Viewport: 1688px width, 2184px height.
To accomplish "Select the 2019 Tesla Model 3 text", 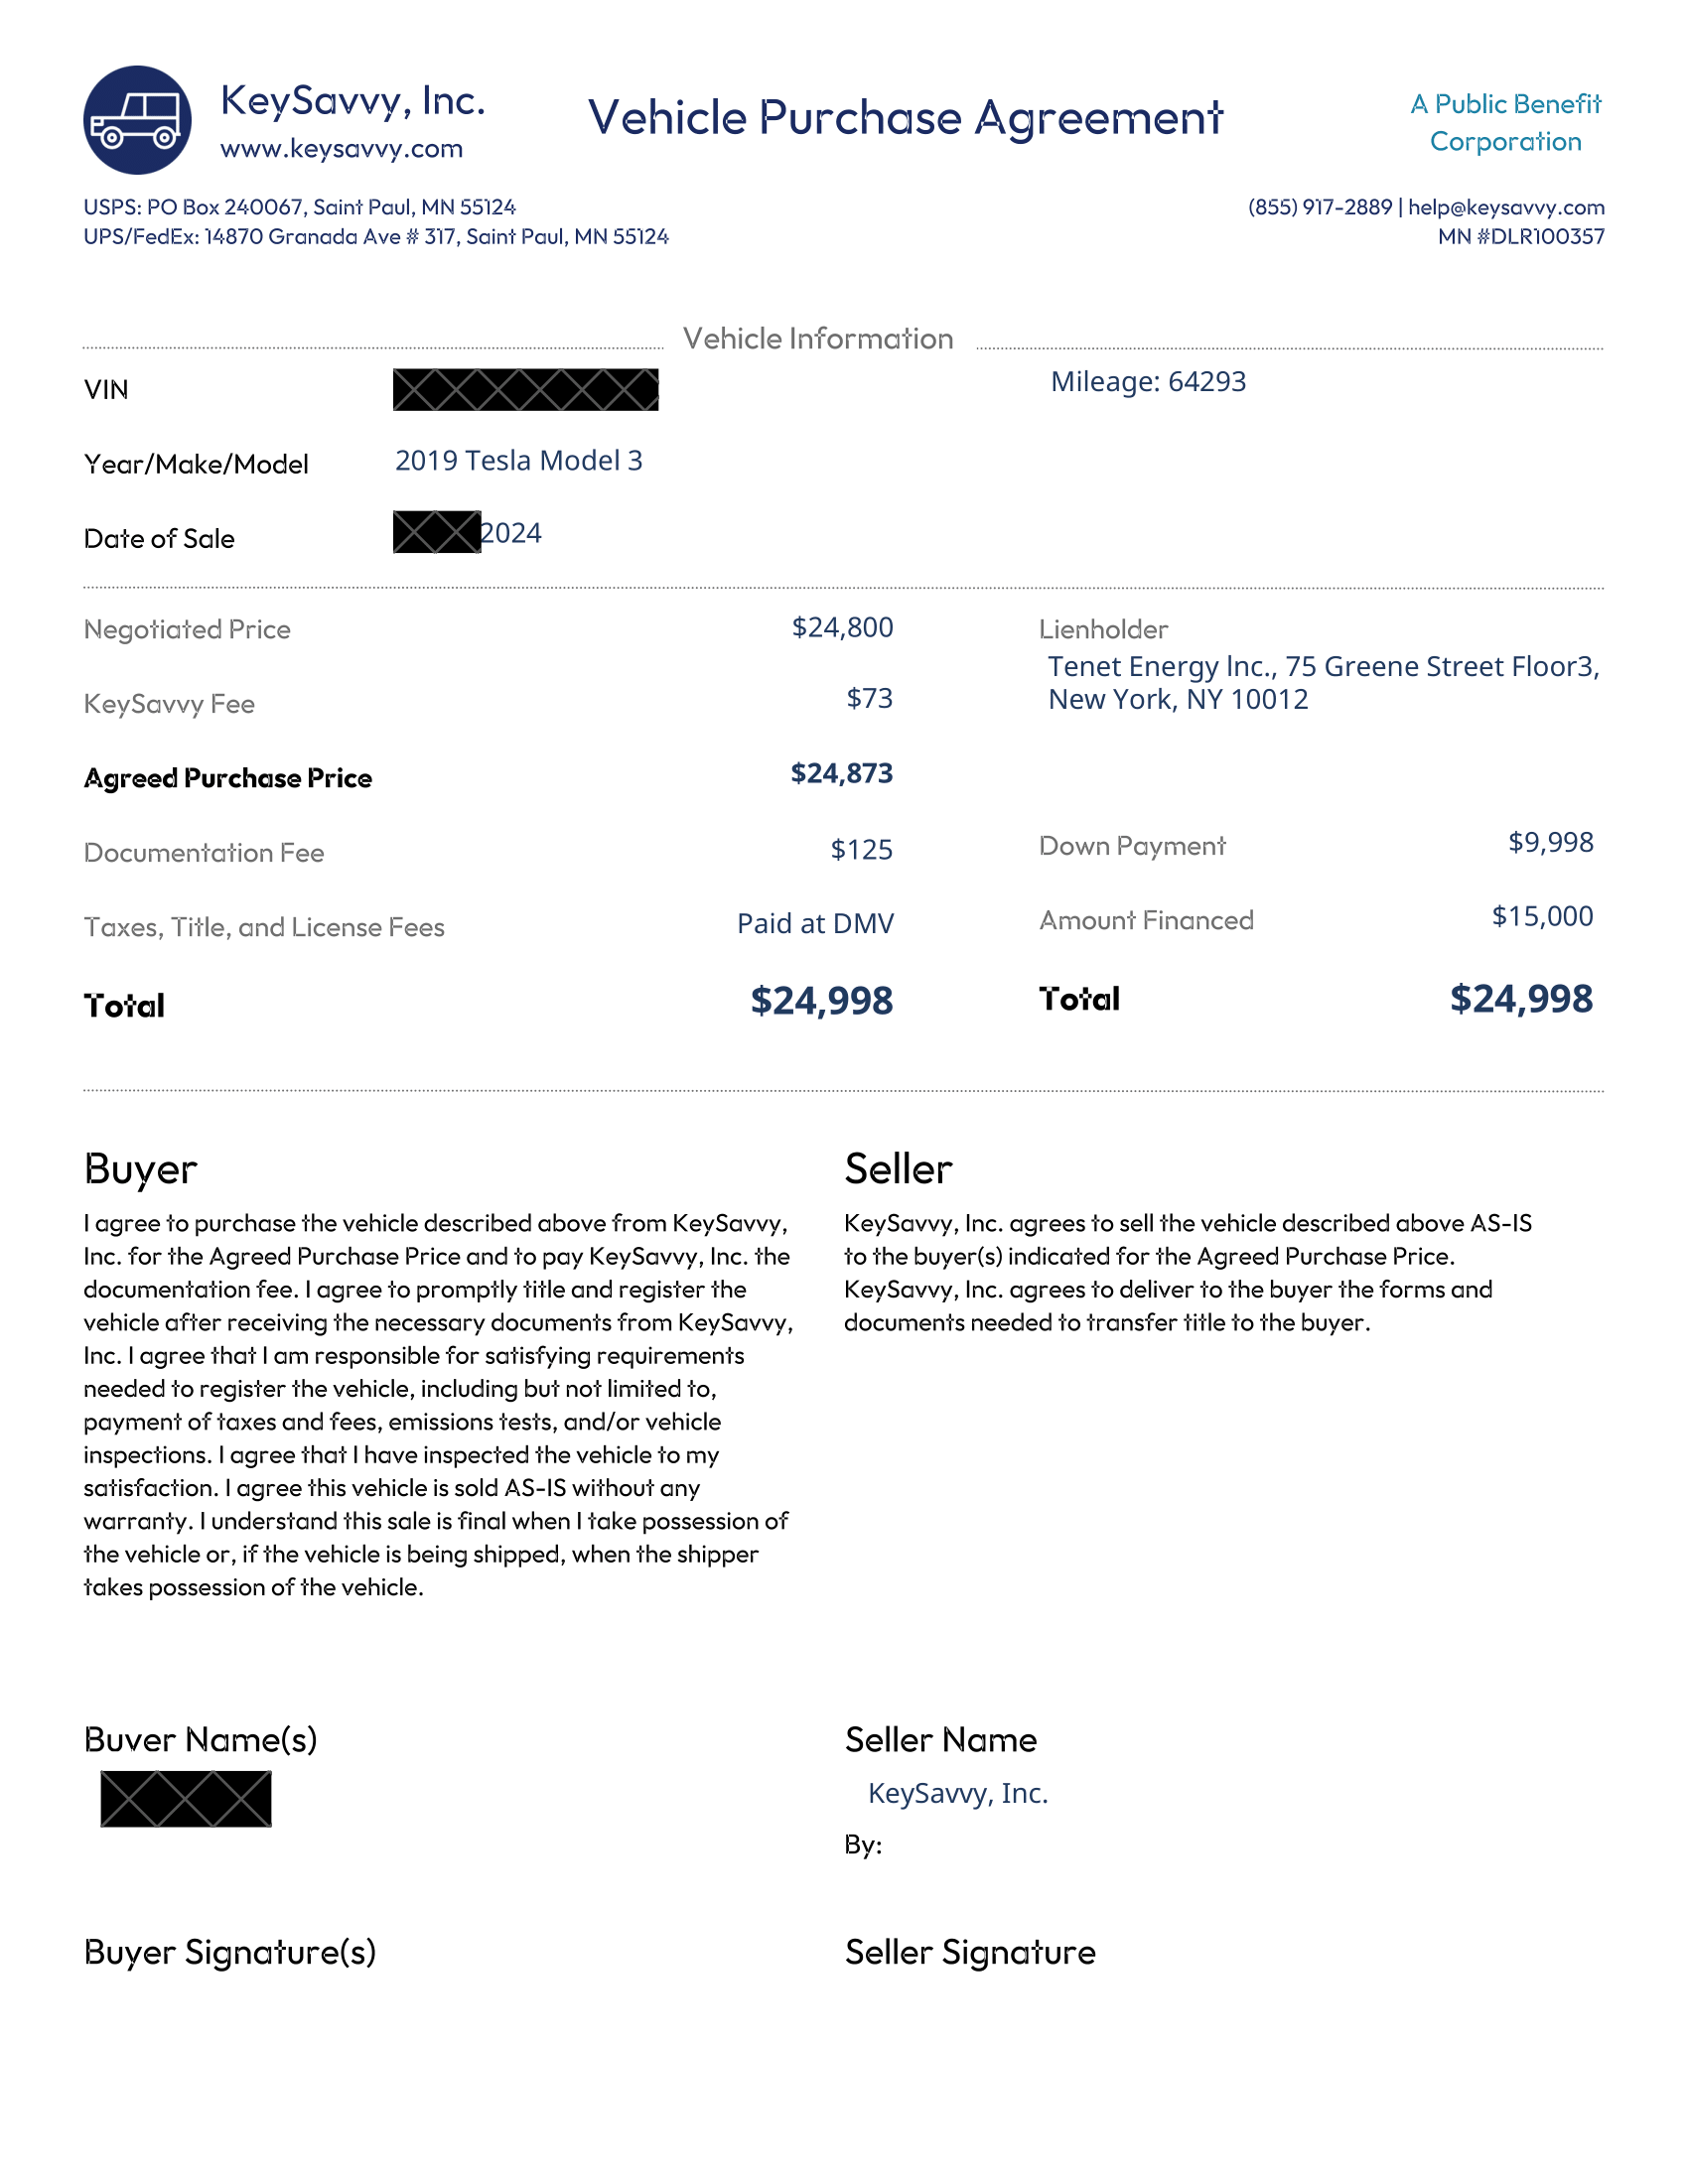I will pyautogui.click(x=518, y=460).
